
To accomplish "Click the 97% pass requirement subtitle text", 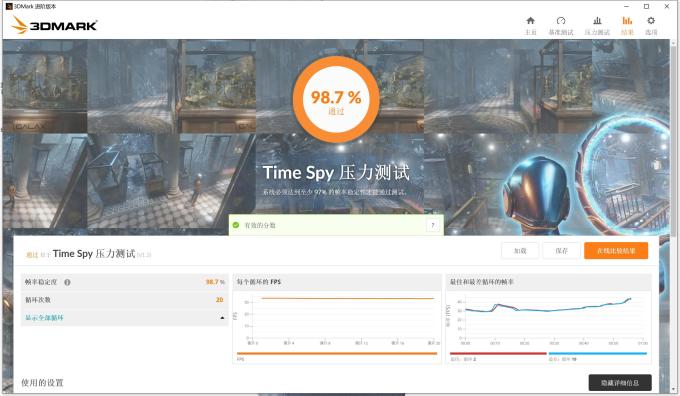I will pos(334,192).
